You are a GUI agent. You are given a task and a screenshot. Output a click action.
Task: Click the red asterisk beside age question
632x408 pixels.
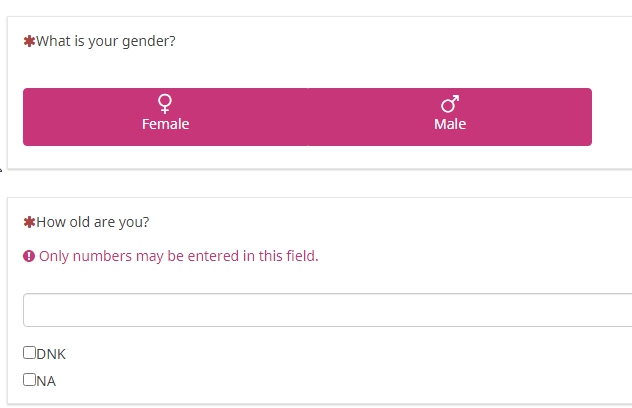(x=29, y=222)
